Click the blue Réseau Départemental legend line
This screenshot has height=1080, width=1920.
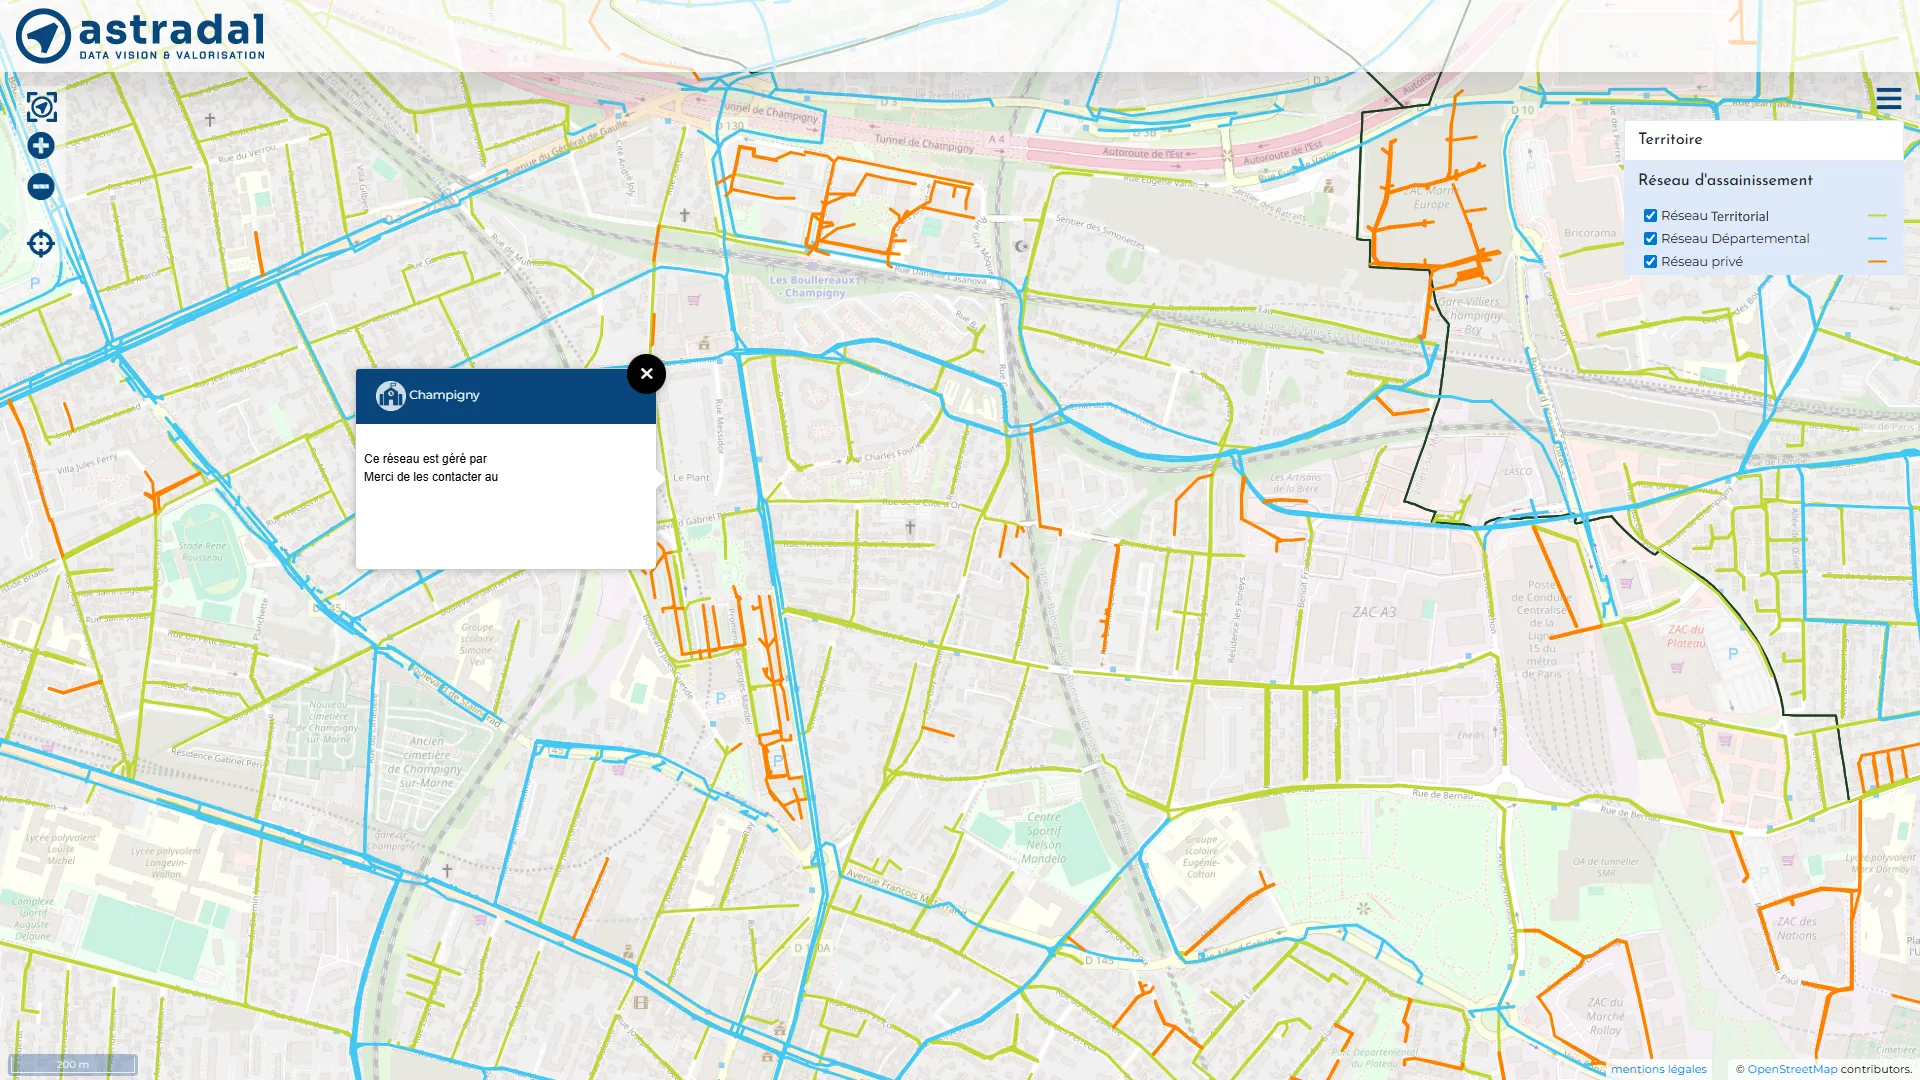pyautogui.click(x=1877, y=239)
